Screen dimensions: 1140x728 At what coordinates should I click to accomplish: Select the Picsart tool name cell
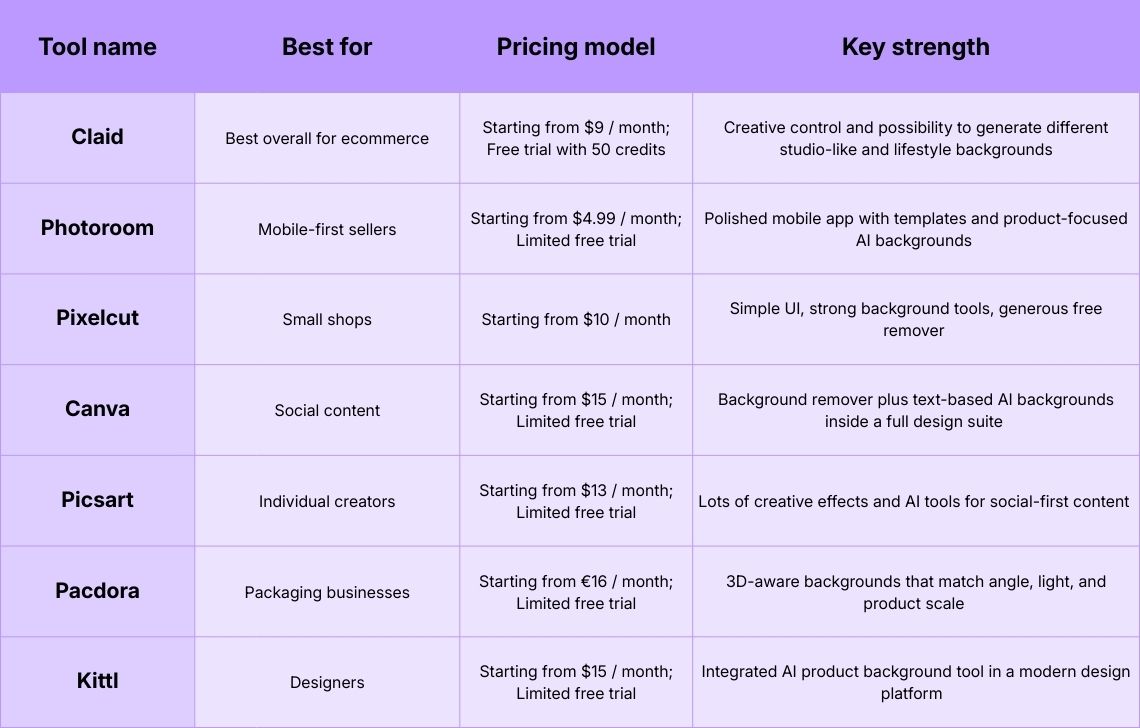97,500
